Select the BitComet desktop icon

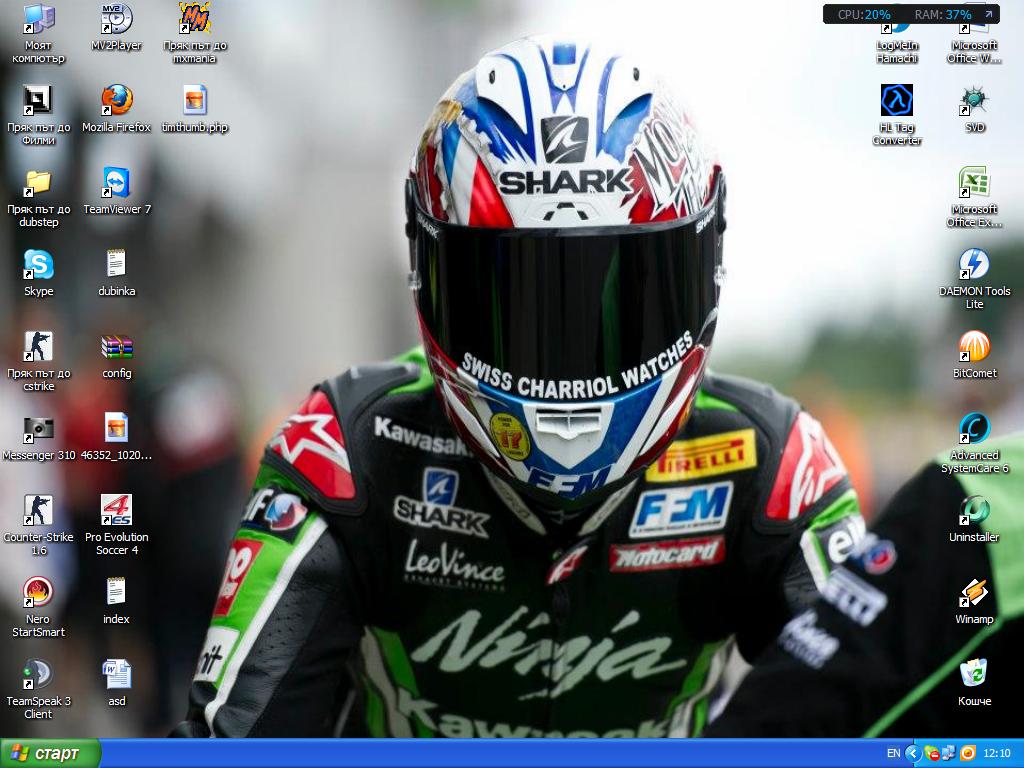974,347
